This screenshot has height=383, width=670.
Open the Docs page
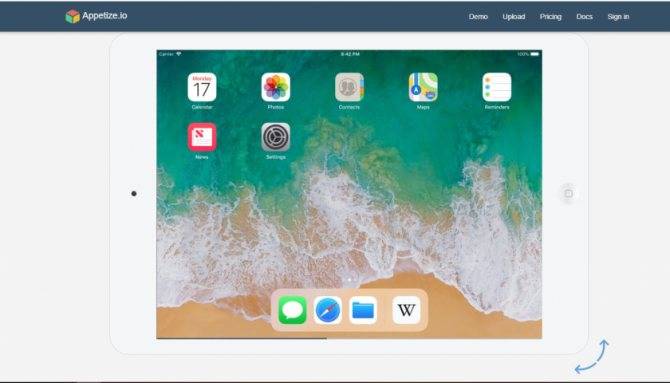tap(585, 17)
